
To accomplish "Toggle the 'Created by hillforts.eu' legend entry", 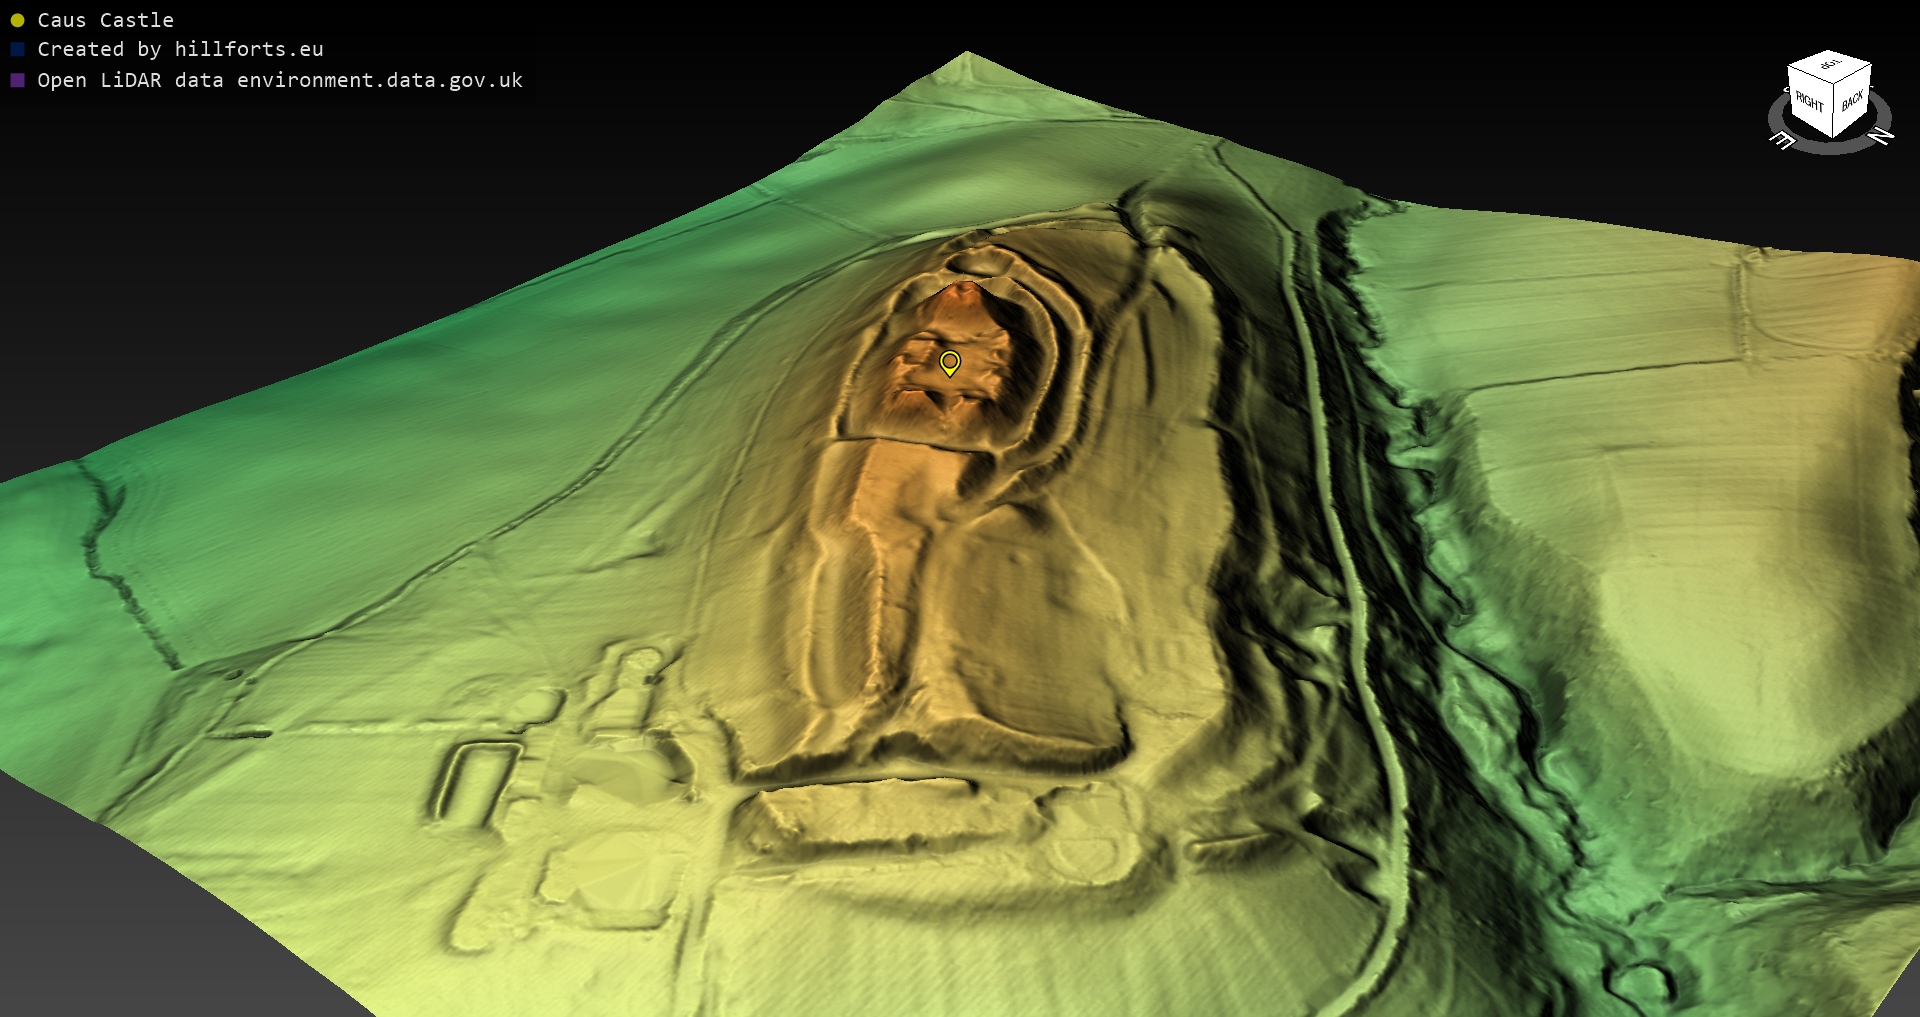I will [180, 49].
